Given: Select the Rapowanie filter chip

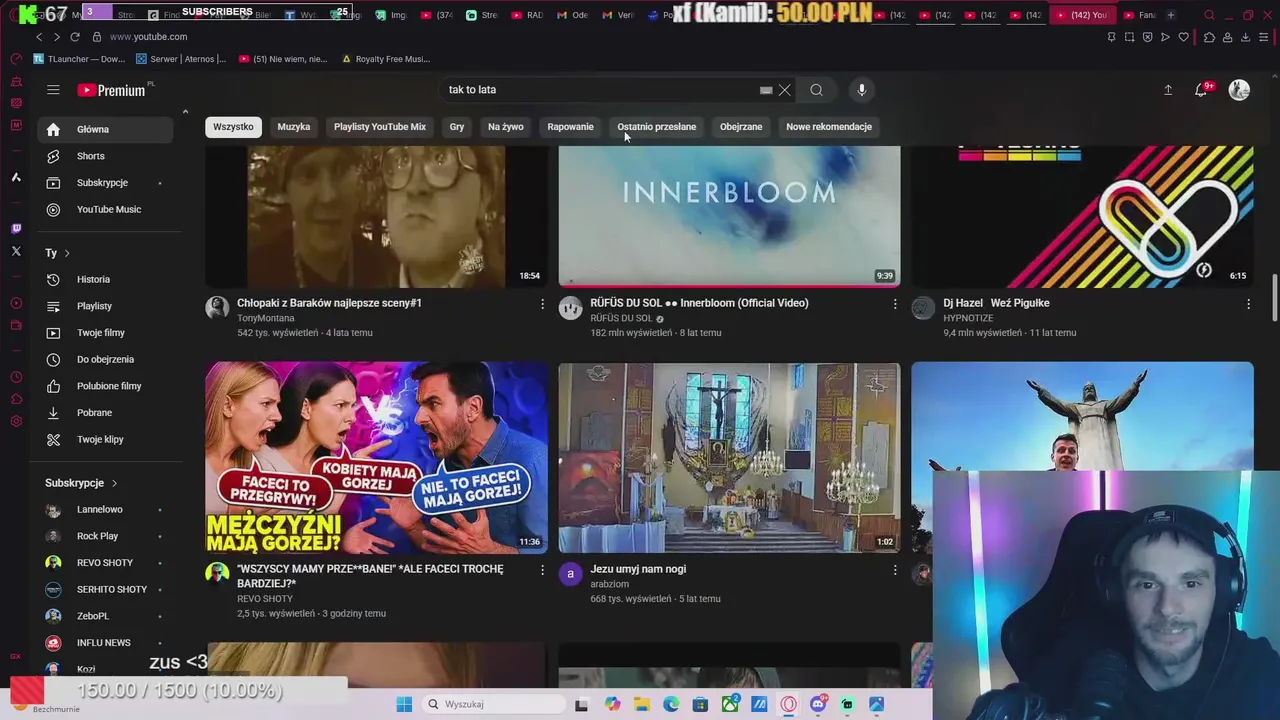Looking at the screenshot, I should [x=570, y=127].
